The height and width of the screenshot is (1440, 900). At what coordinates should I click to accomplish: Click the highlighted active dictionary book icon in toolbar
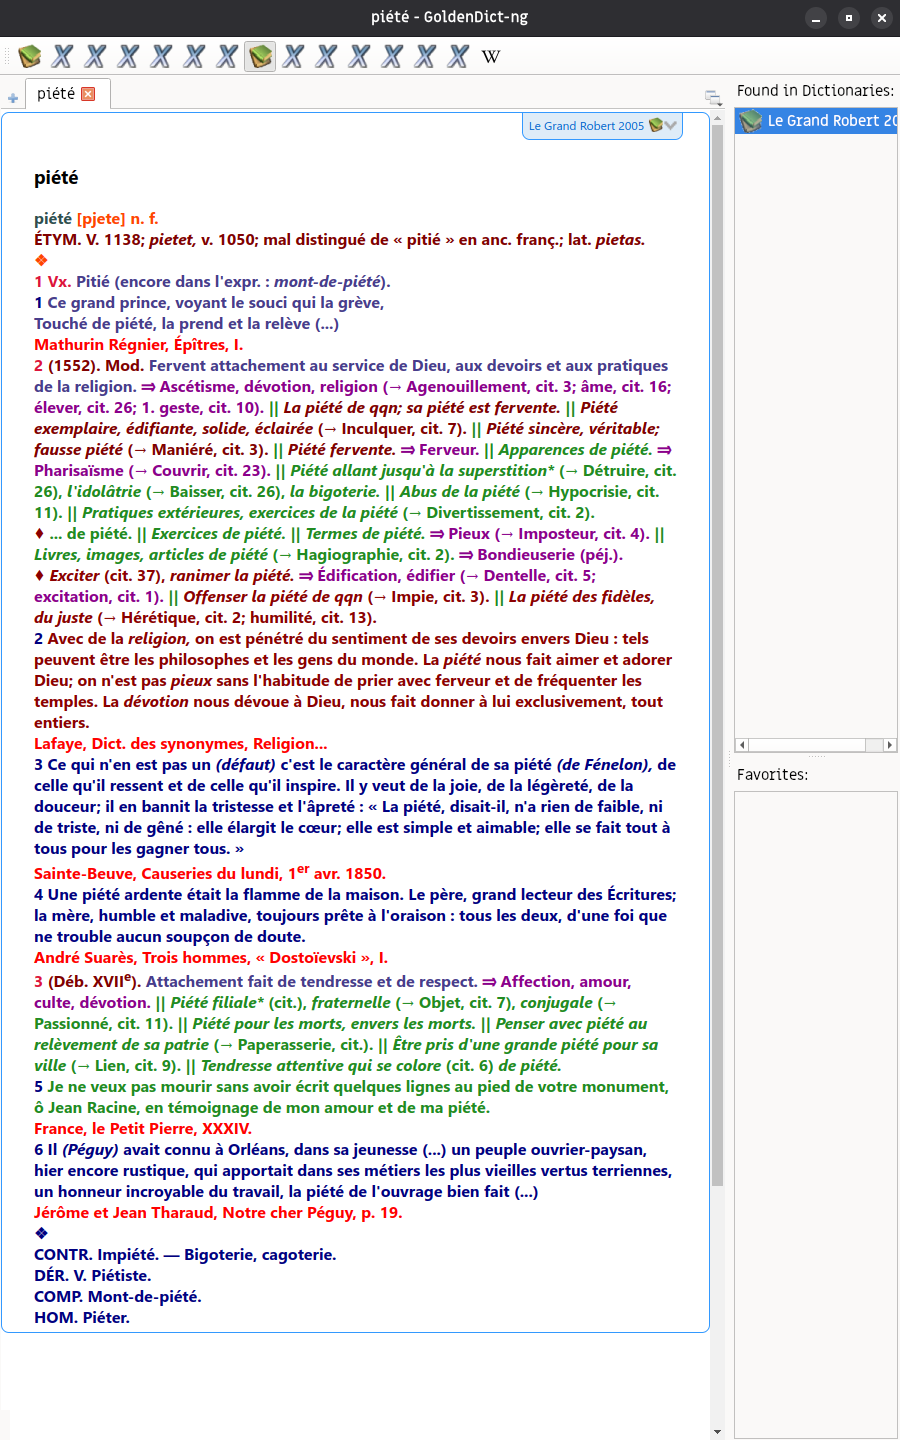[x=261, y=56]
